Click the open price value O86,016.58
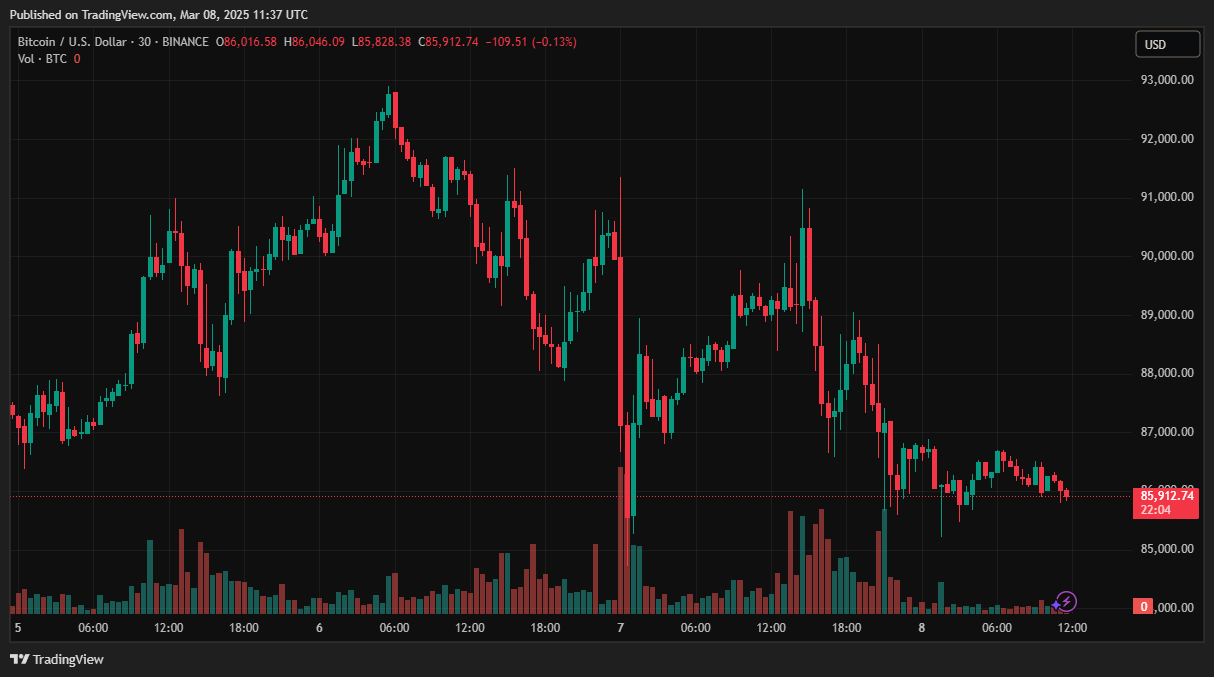The height and width of the screenshot is (677, 1214). click(x=250, y=42)
